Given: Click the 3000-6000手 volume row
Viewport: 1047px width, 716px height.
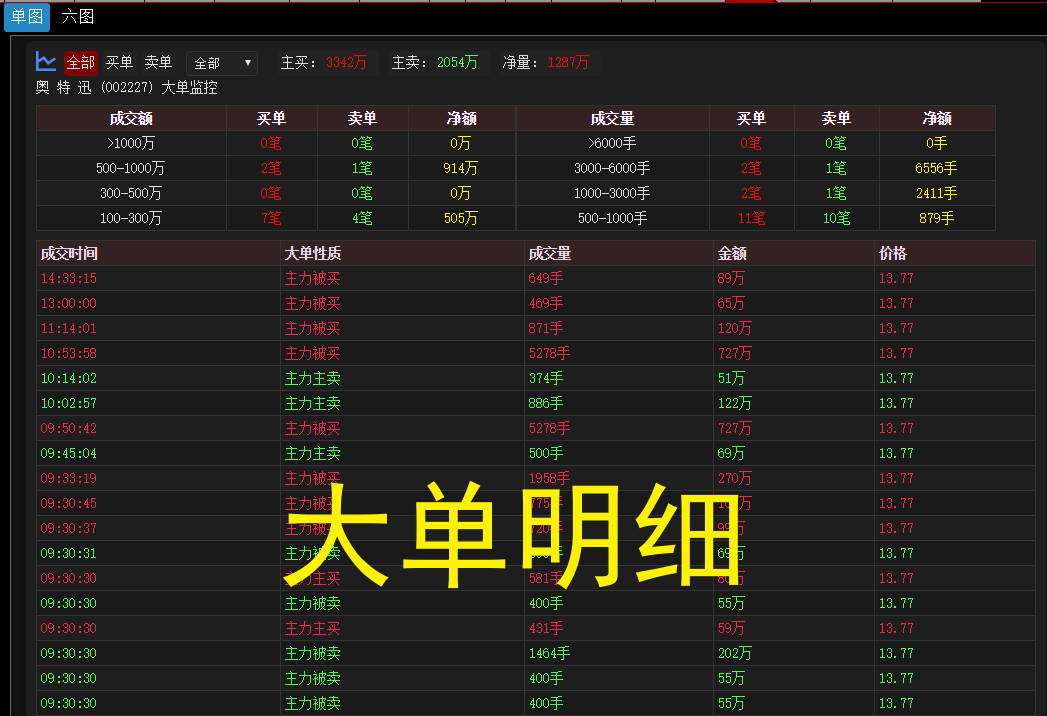Looking at the screenshot, I should pyautogui.click(x=612, y=168).
